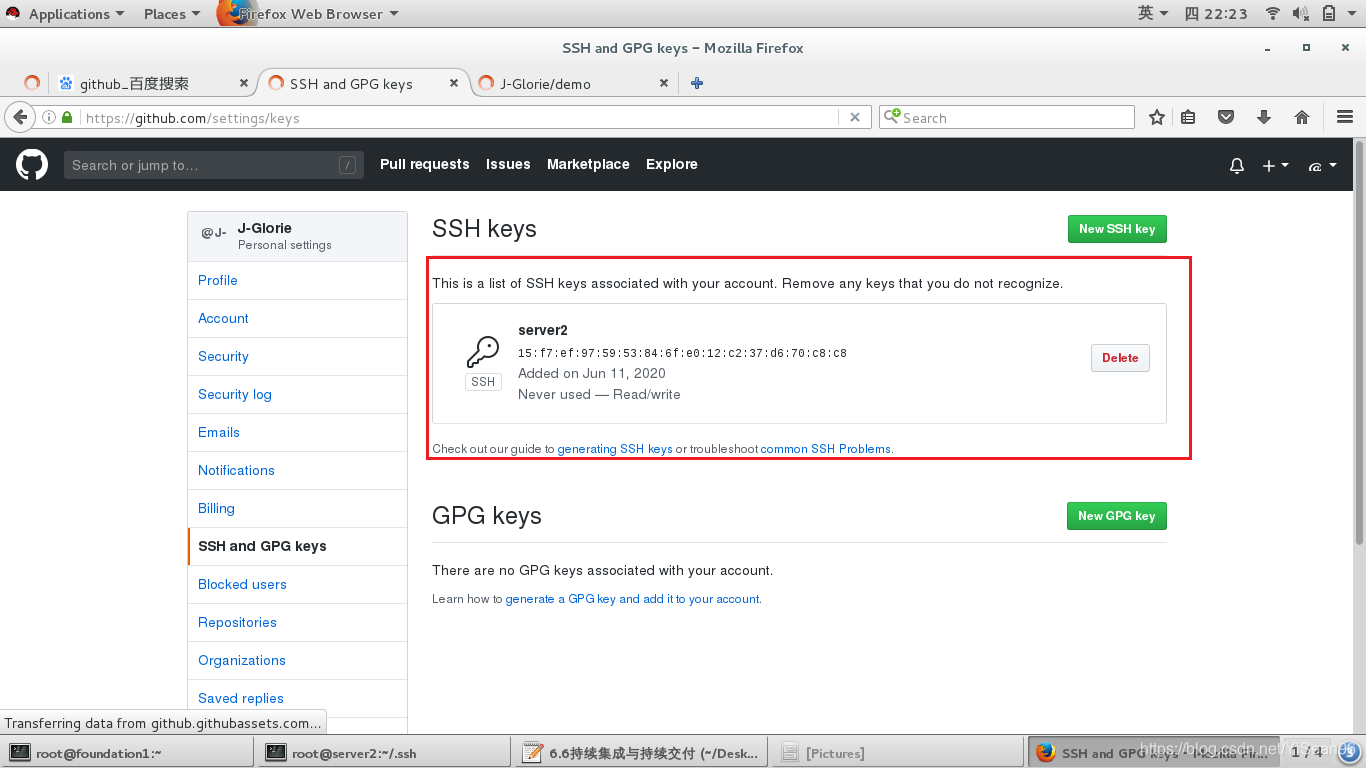Open Account settings
Viewport: 1366px width, 768px height.
tap(297, 318)
